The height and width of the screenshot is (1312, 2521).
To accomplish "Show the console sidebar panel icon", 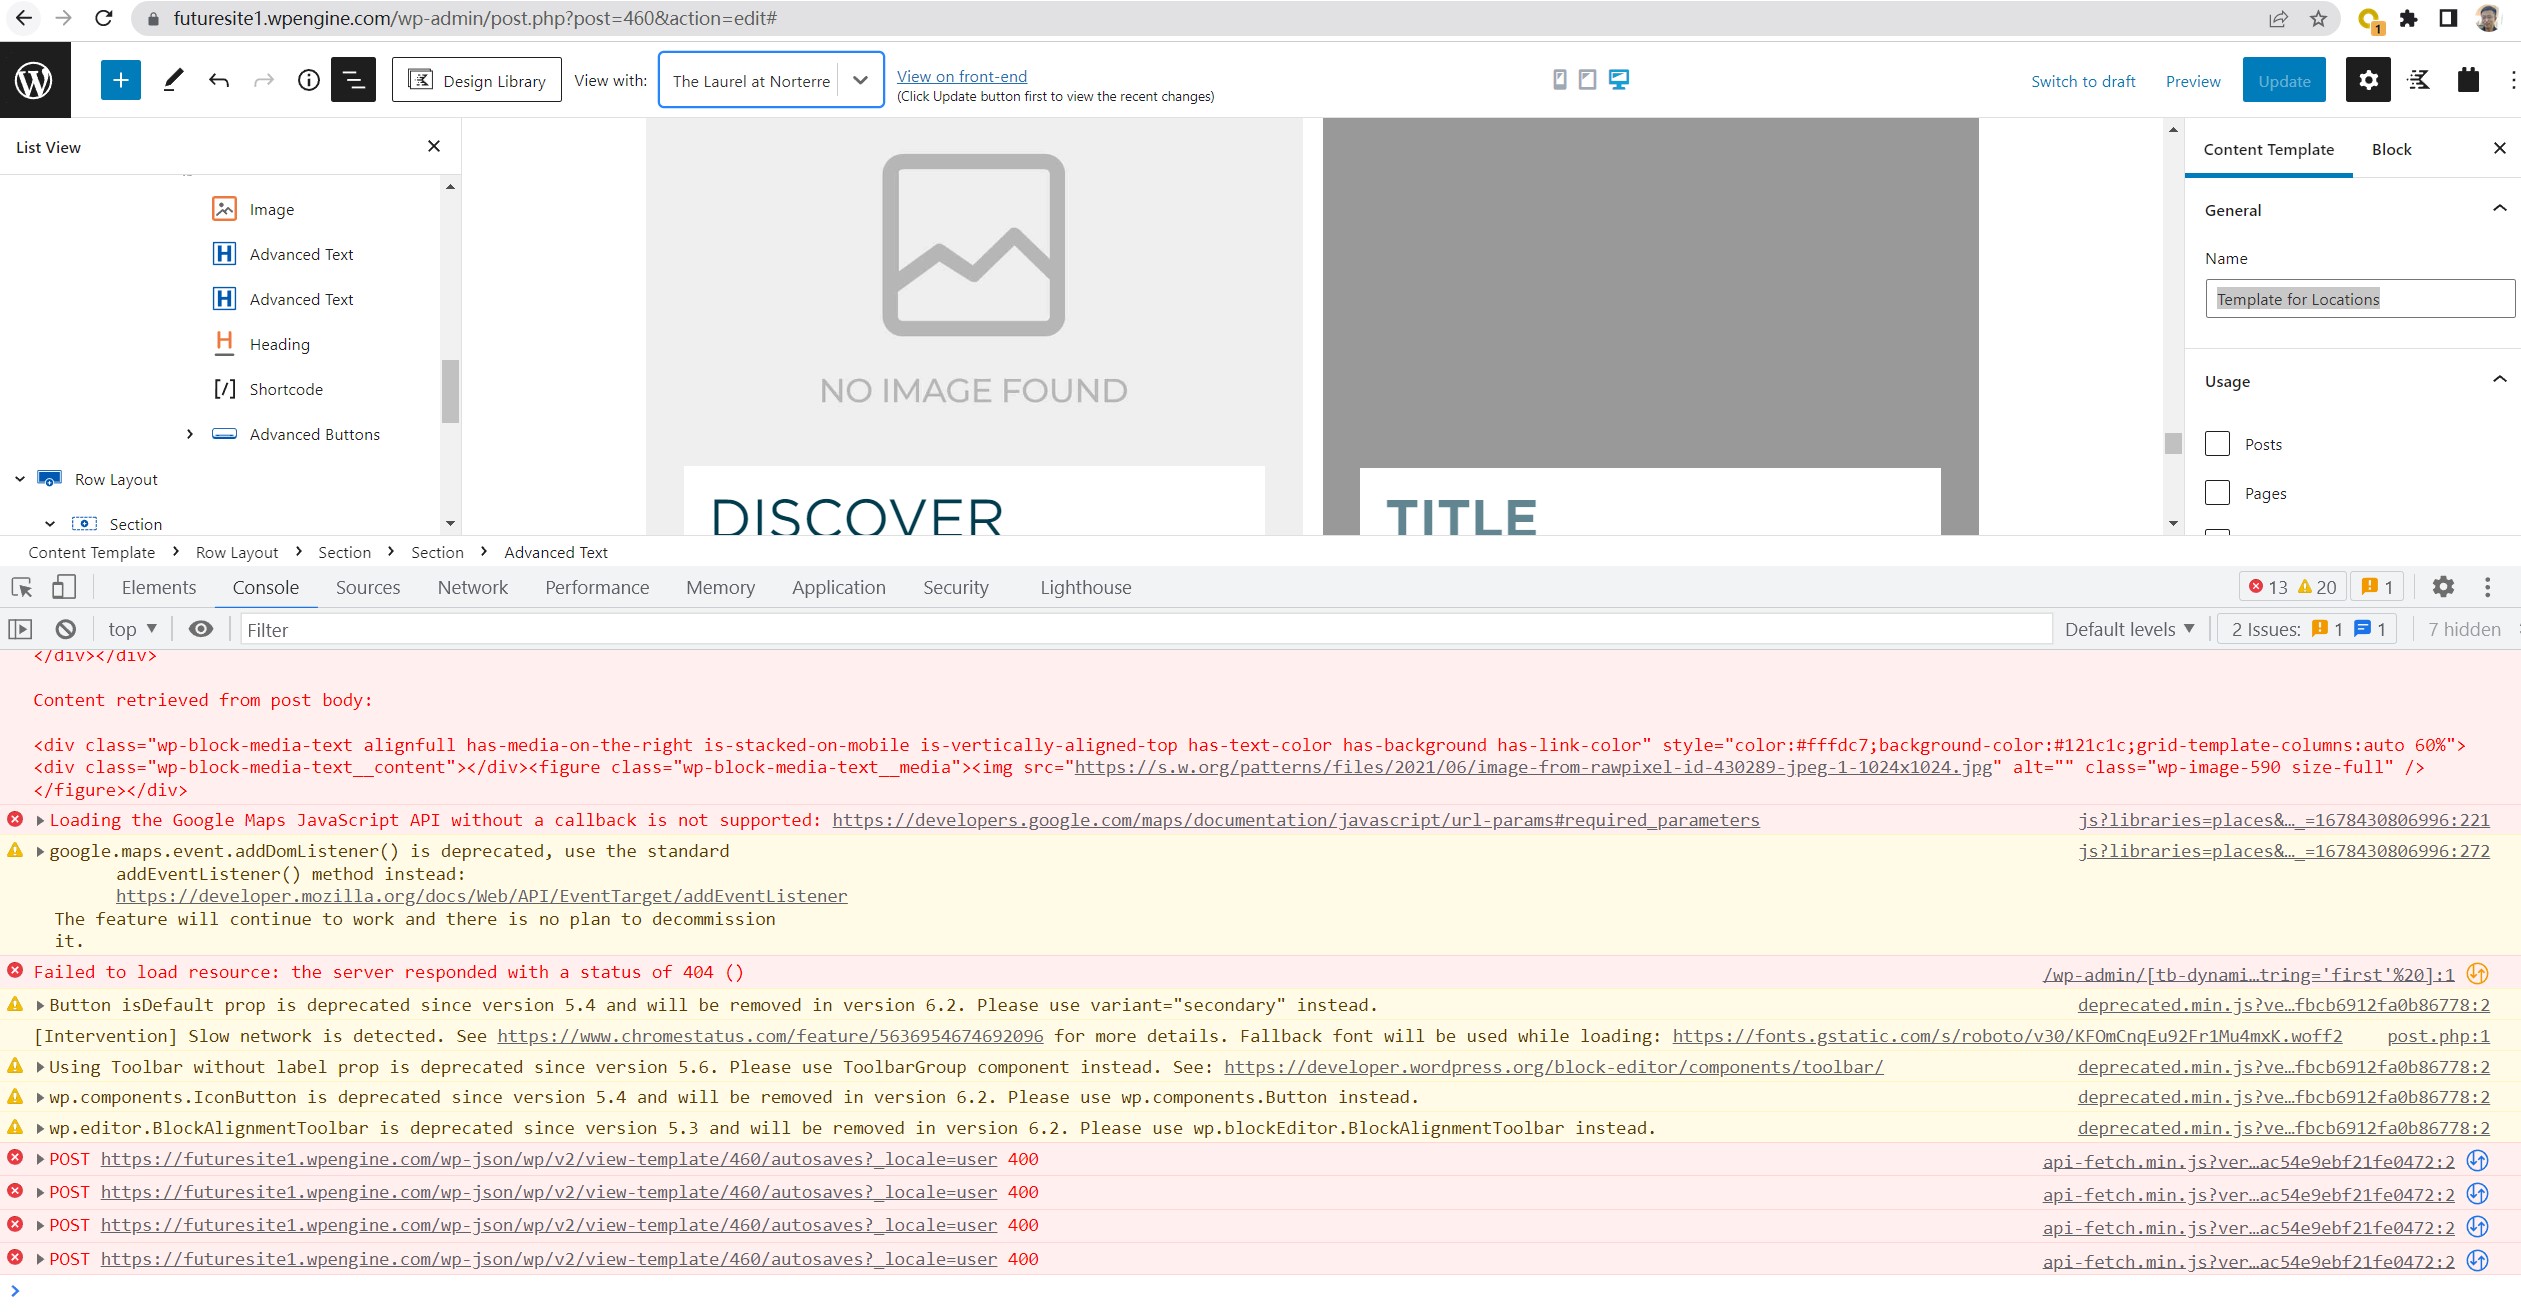I will click(21, 629).
